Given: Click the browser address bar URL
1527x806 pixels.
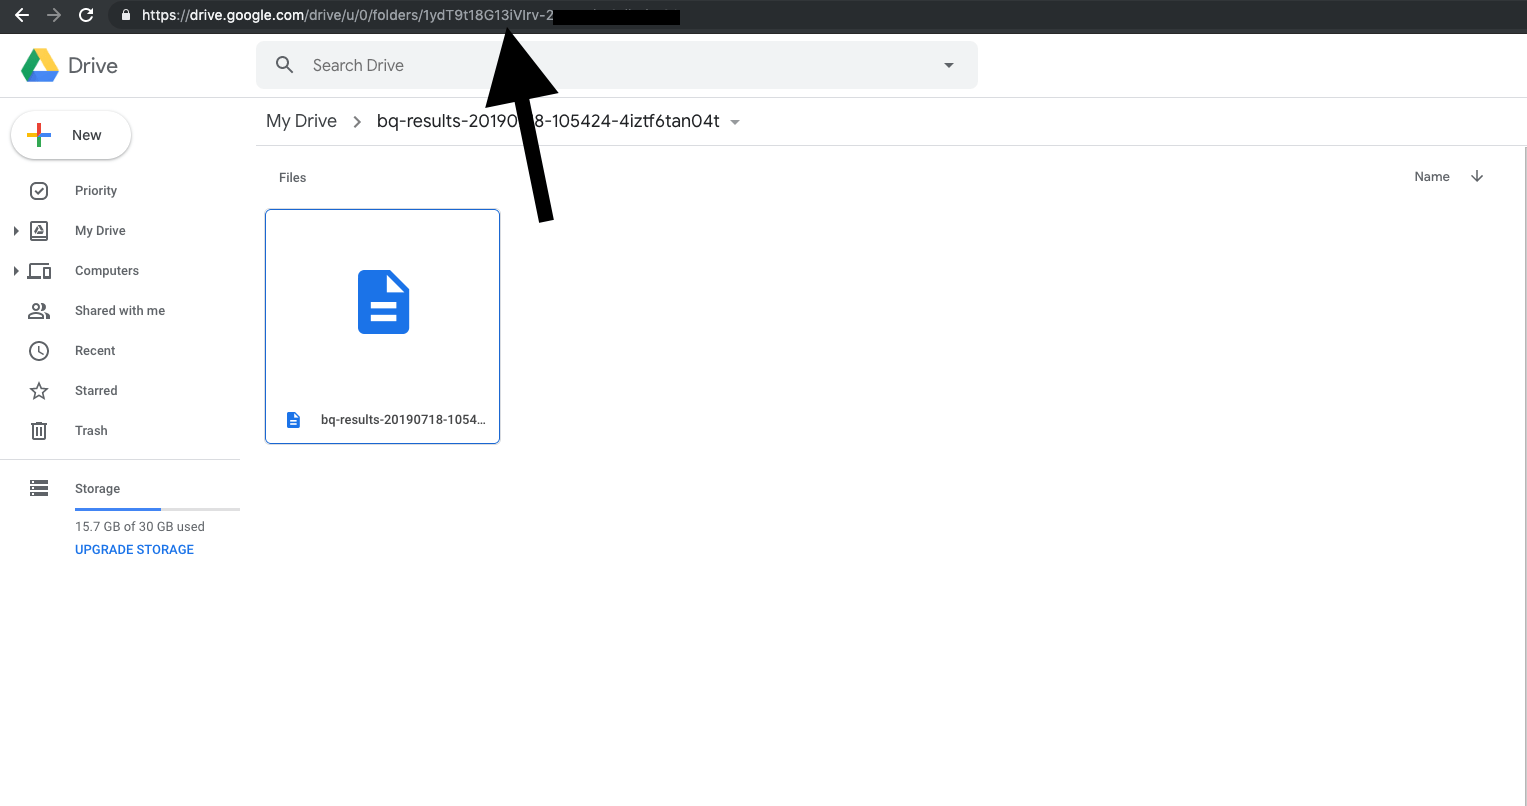Looking at the screenshot, I should pos(411,15).
